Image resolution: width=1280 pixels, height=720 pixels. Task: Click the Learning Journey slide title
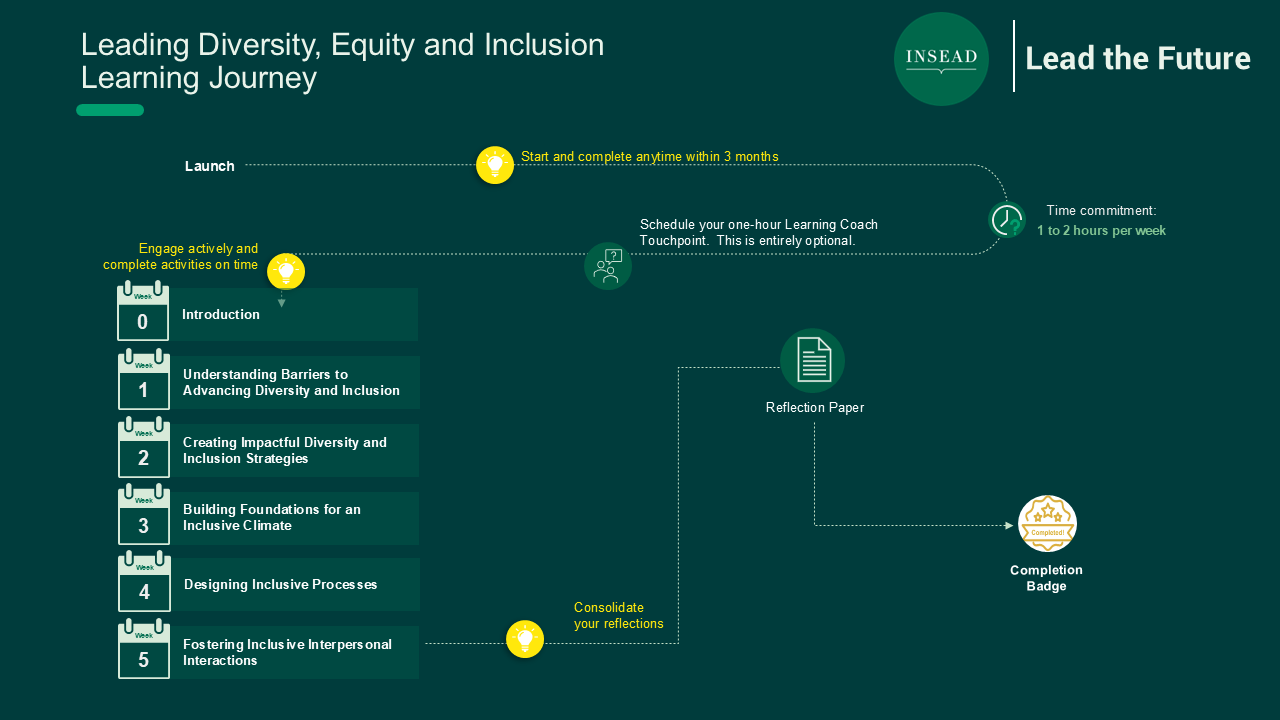pyautogui.click(x=343, y=61)
